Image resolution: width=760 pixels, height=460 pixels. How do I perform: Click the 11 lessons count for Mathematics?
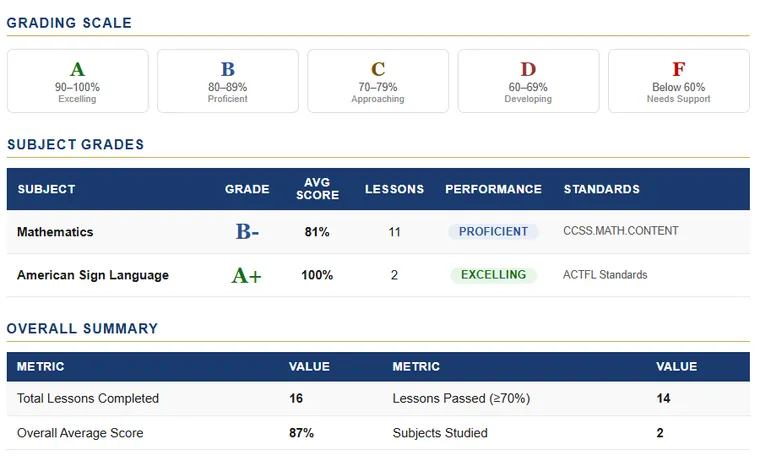click(395, 232)
